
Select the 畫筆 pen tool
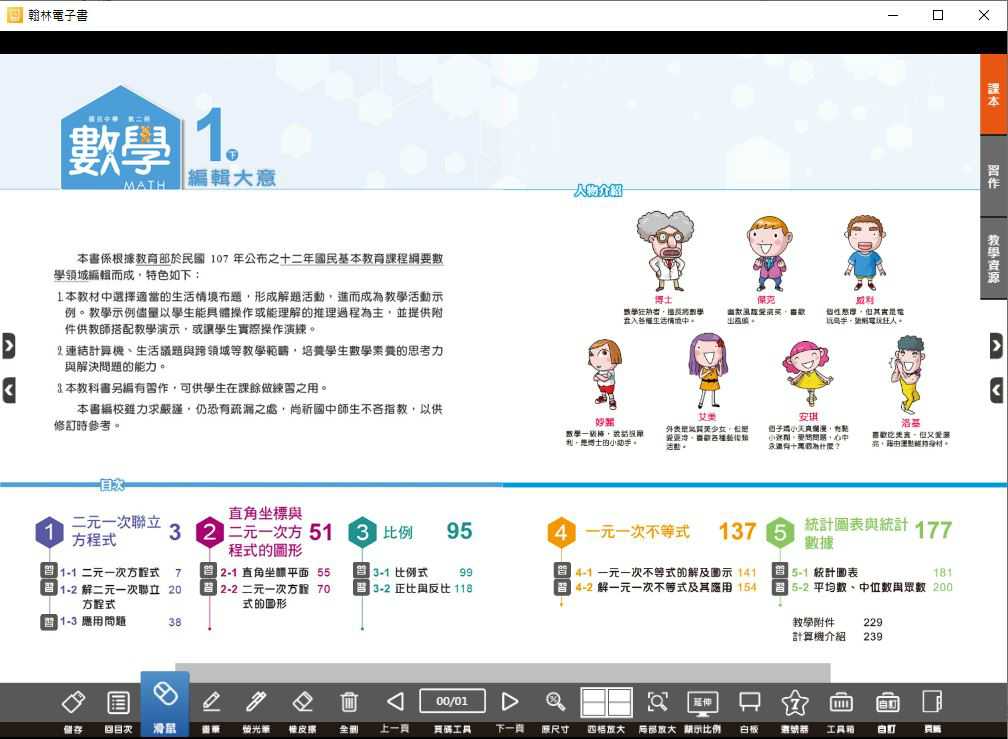click(x=211, y=702)
